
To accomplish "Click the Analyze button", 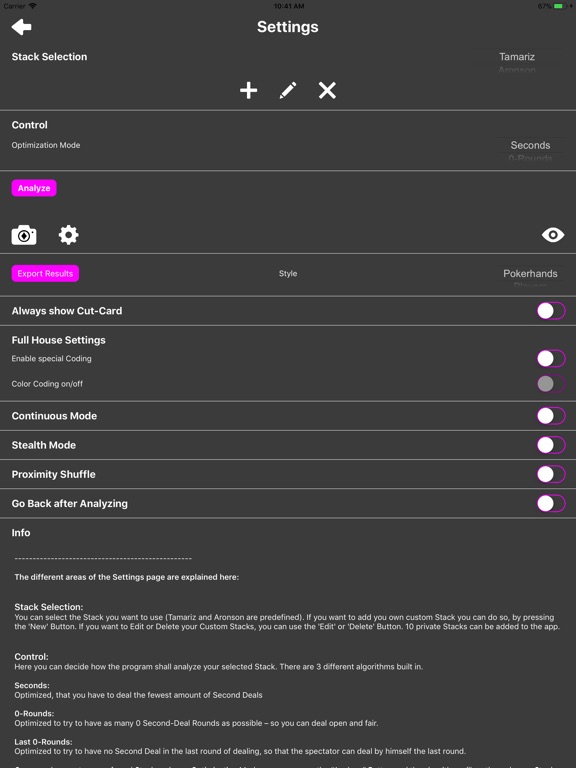I will [x=34, y=188].
